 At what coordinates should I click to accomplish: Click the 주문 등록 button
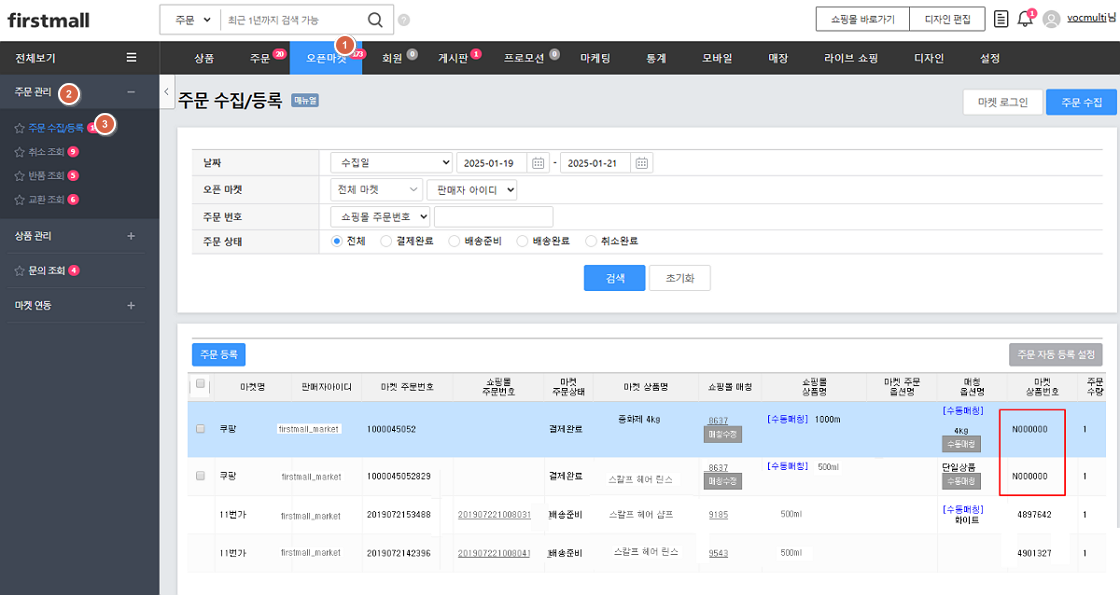click(219, 354)
